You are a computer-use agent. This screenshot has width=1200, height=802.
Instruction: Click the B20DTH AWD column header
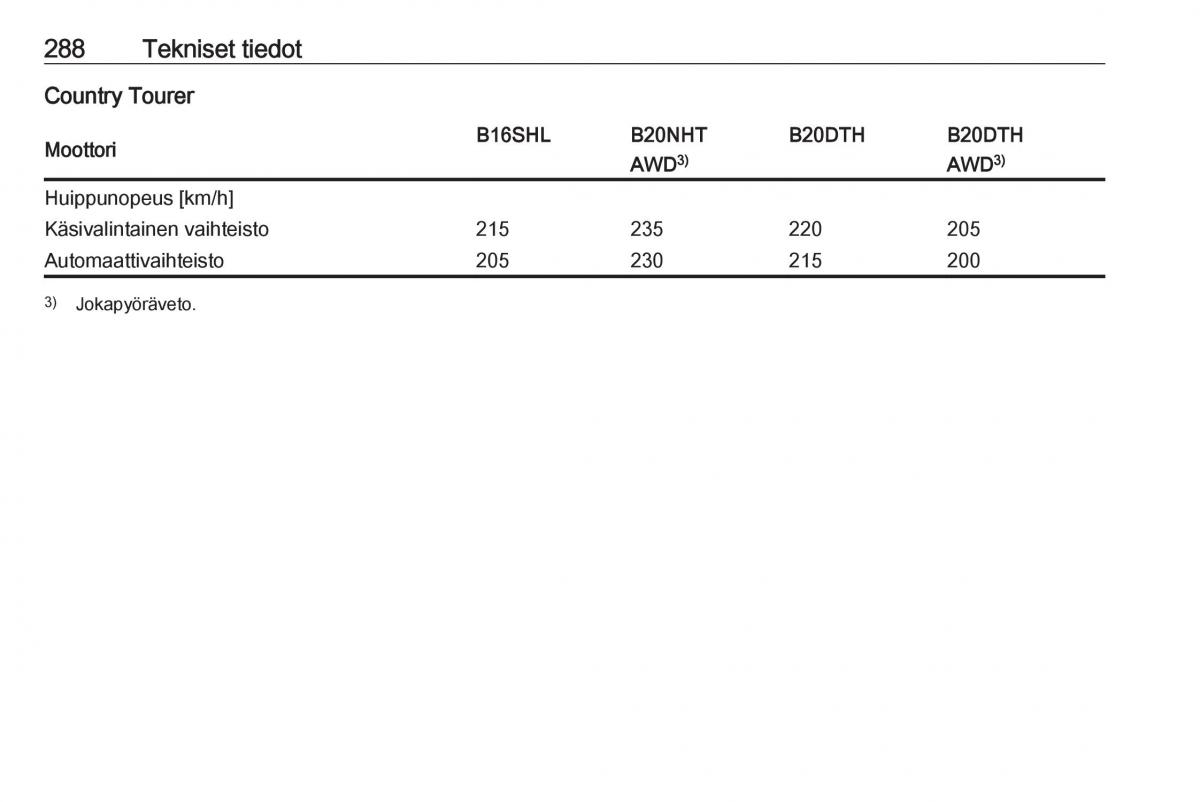click(985, 150)
